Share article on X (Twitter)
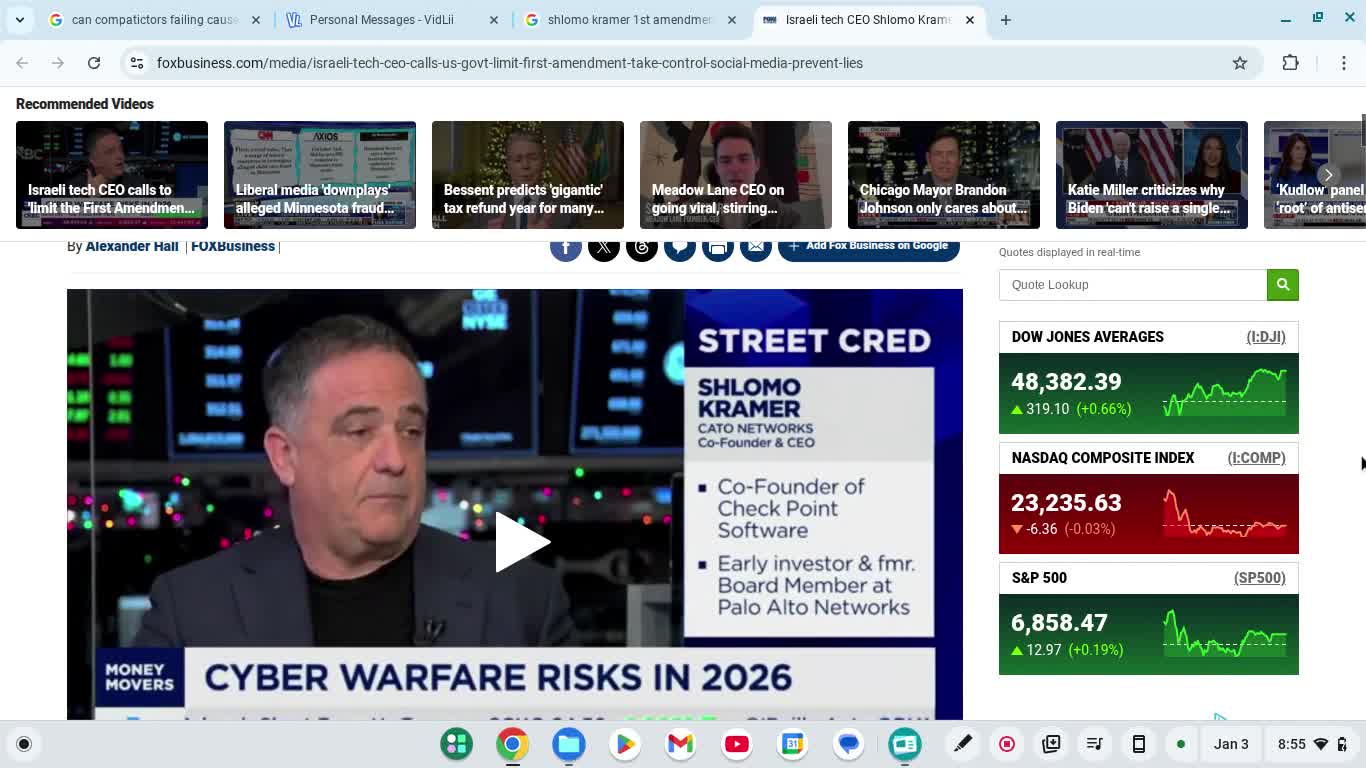Image resolution: width=1366 pixels, height=768 pixels. click(603, 247)
